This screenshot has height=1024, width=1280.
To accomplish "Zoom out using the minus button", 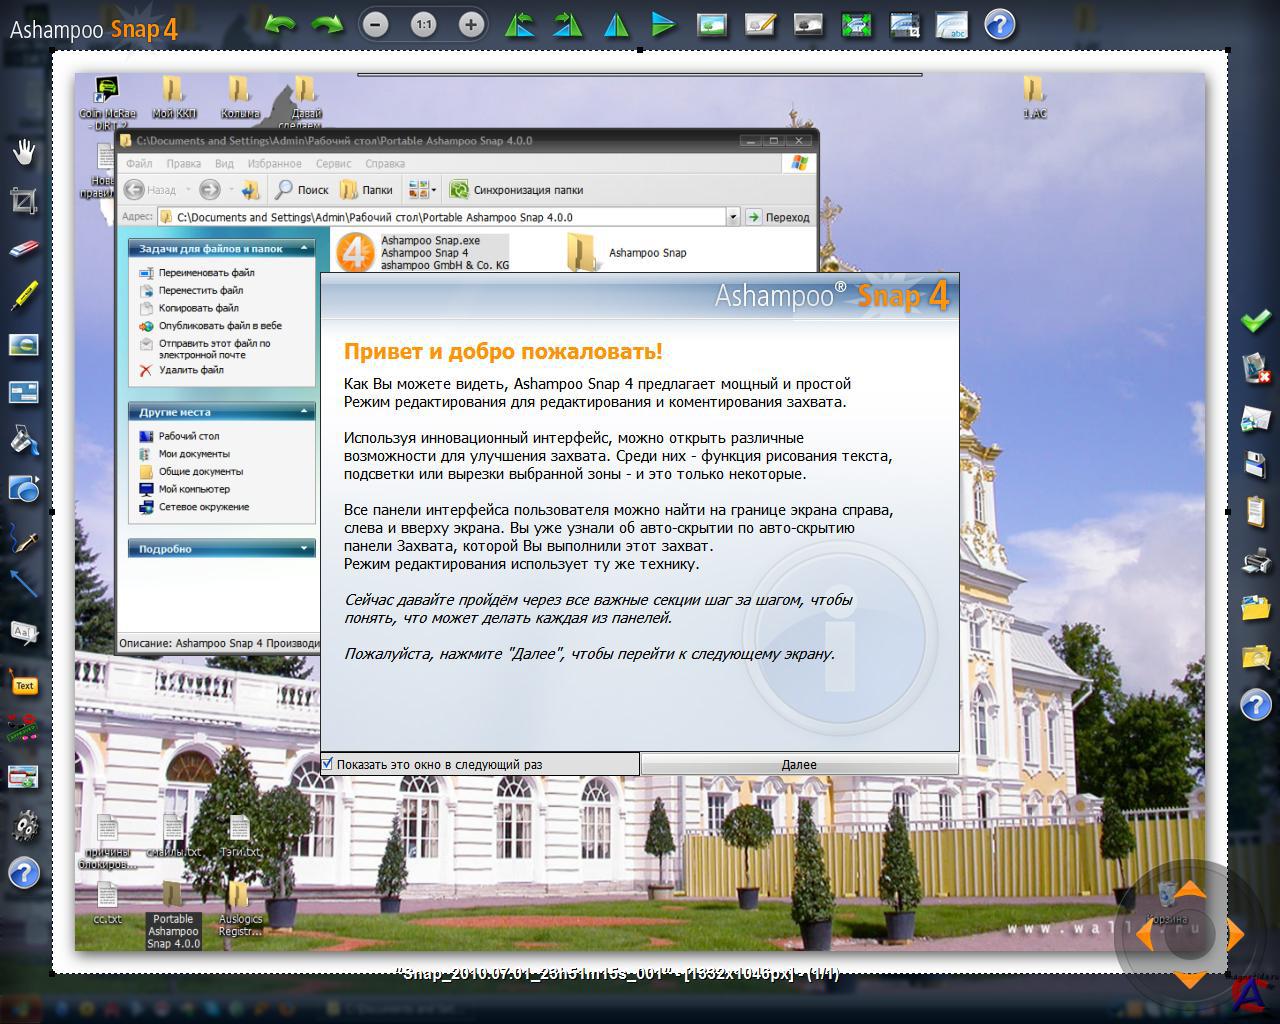I will [x=375, y=24].
